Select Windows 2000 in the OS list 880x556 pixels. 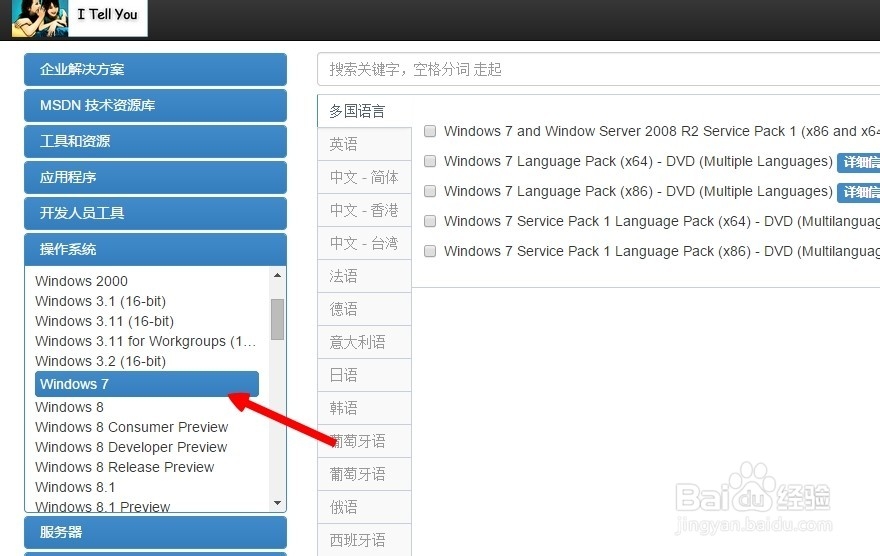pyautogui.click(x=81, y=281)
